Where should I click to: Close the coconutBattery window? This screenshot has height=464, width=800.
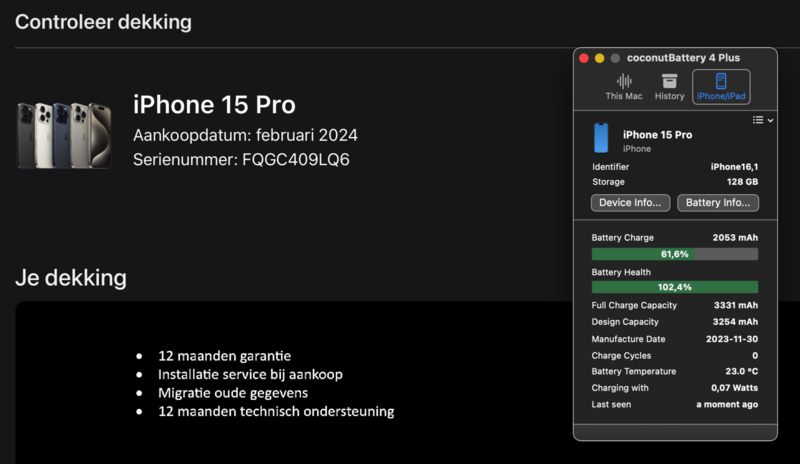584,58
